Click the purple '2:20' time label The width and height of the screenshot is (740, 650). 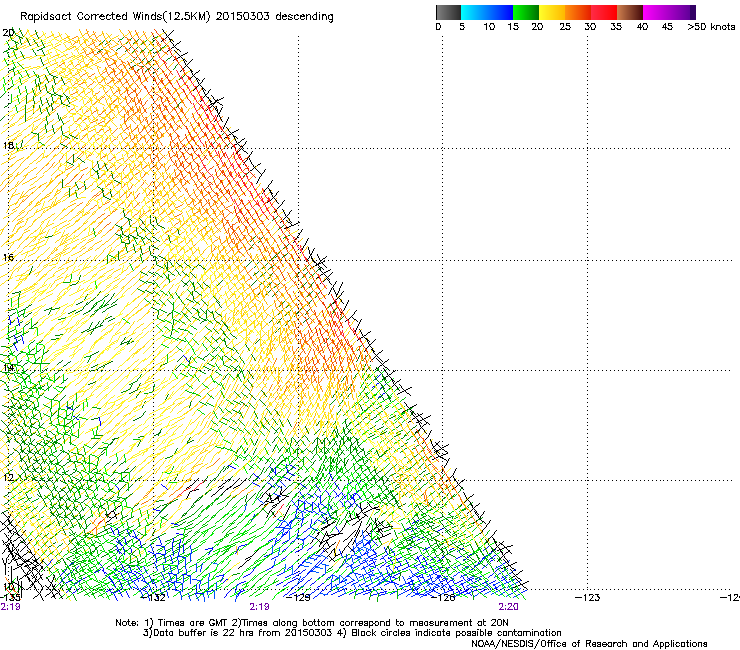[x=508, y=607]
